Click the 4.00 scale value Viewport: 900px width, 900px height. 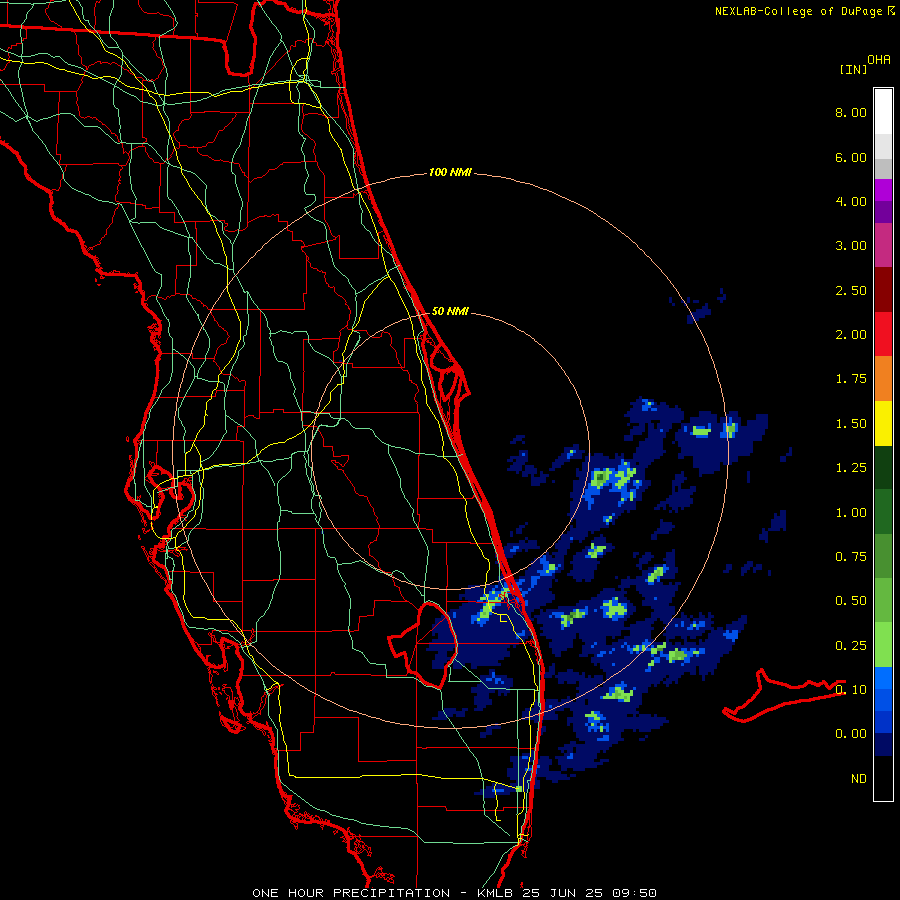pos(851,201)
